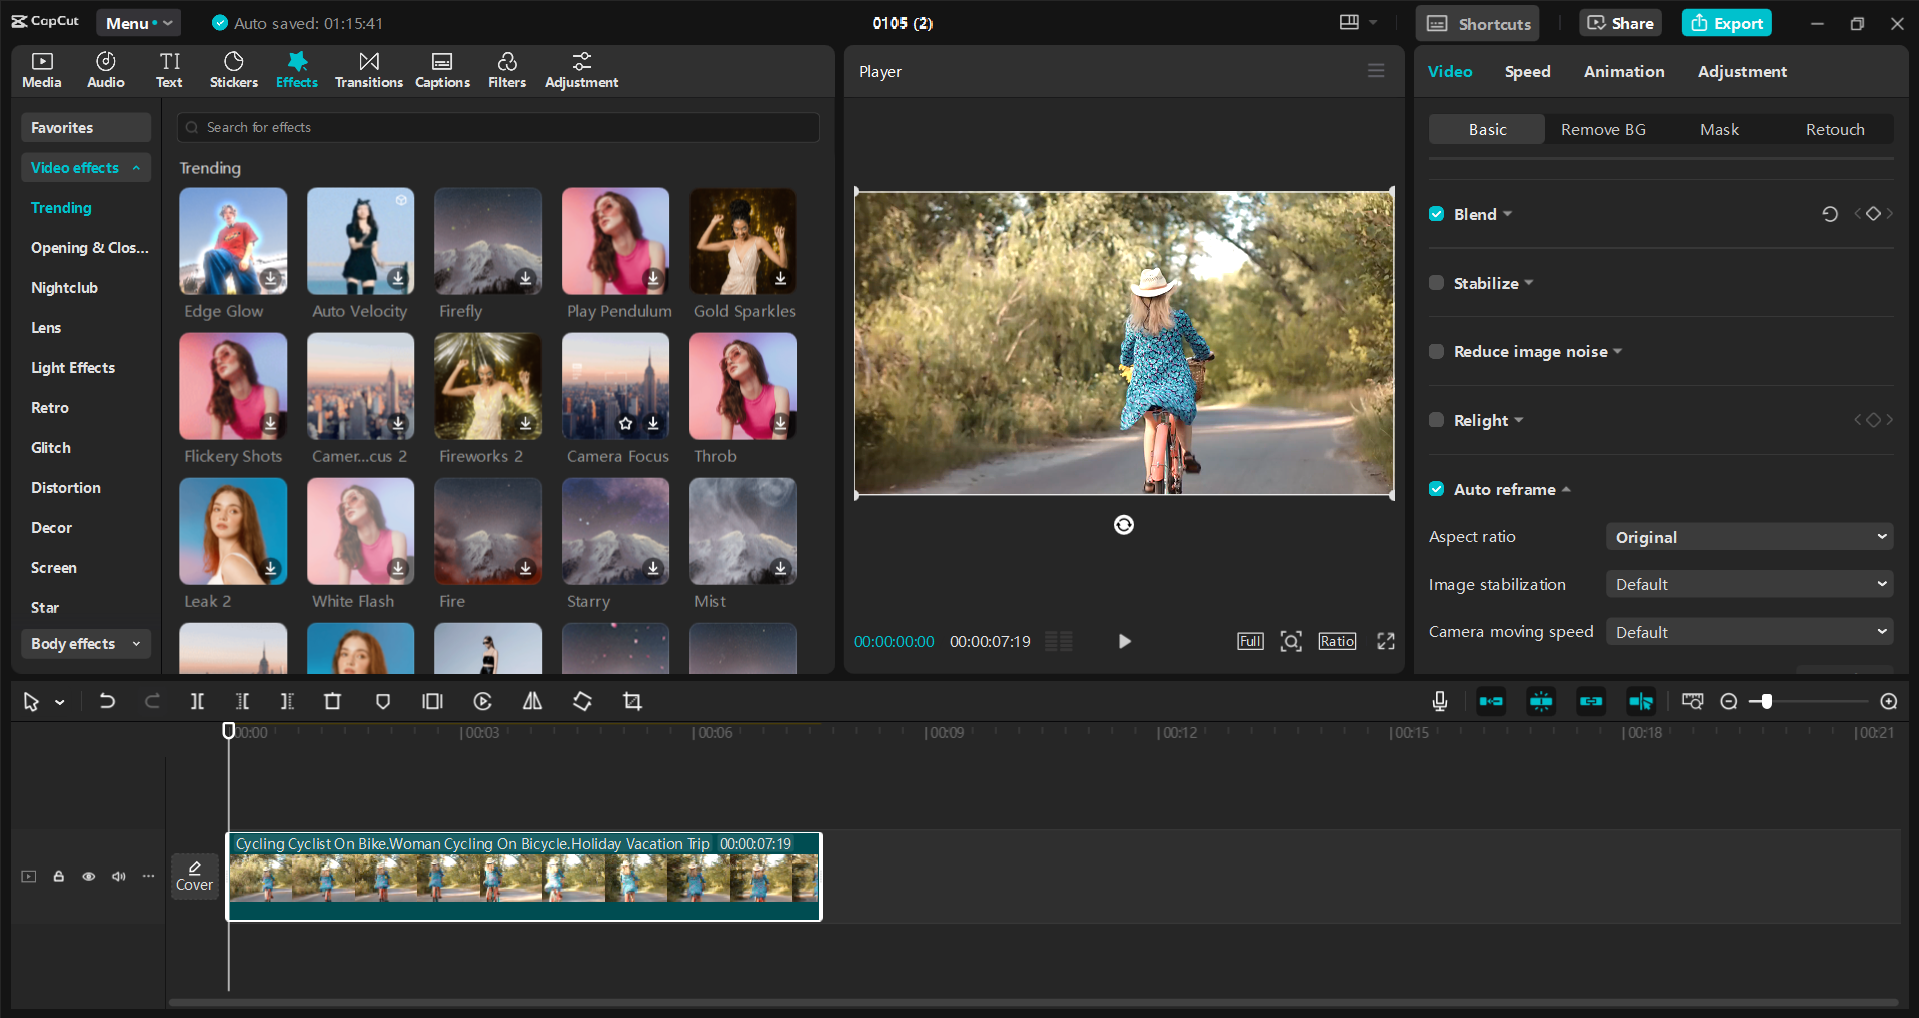This screenshot has width=1919, height=1018.
Task: Open the Transitions panel
Action: pos(368,70)
